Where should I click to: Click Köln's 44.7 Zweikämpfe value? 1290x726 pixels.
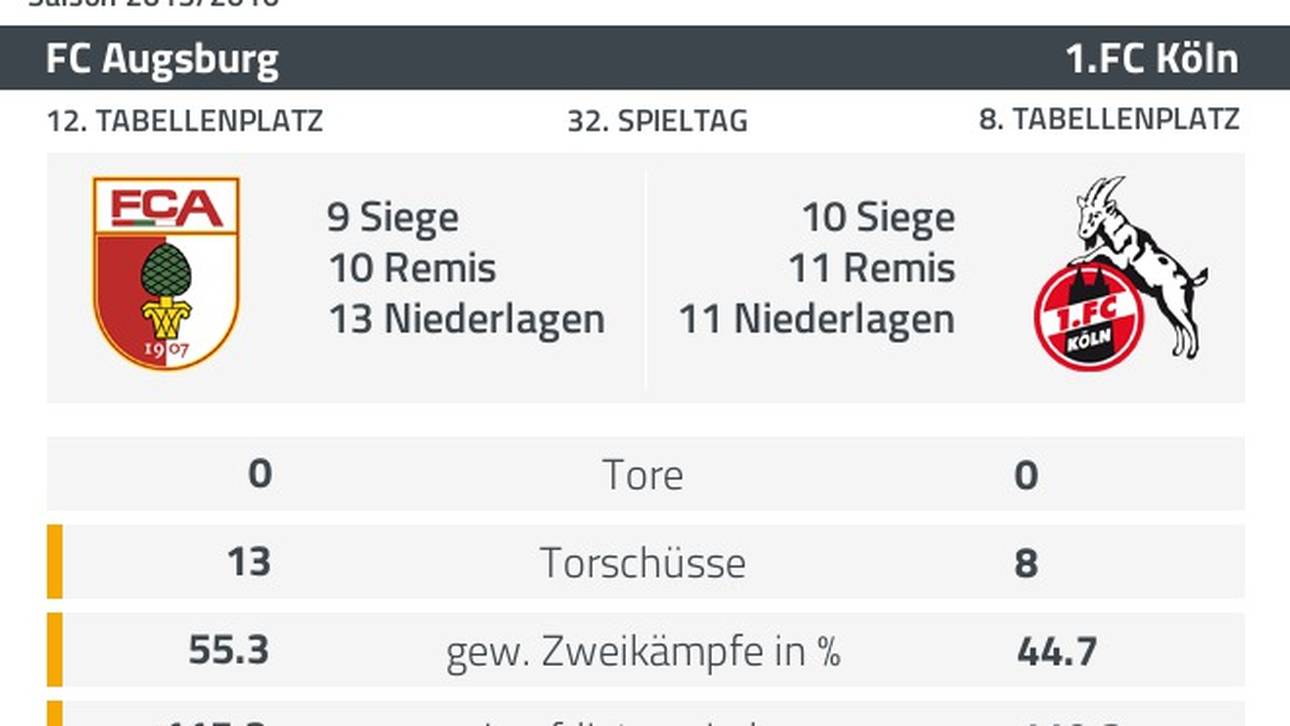click(x=1057, y=651)
